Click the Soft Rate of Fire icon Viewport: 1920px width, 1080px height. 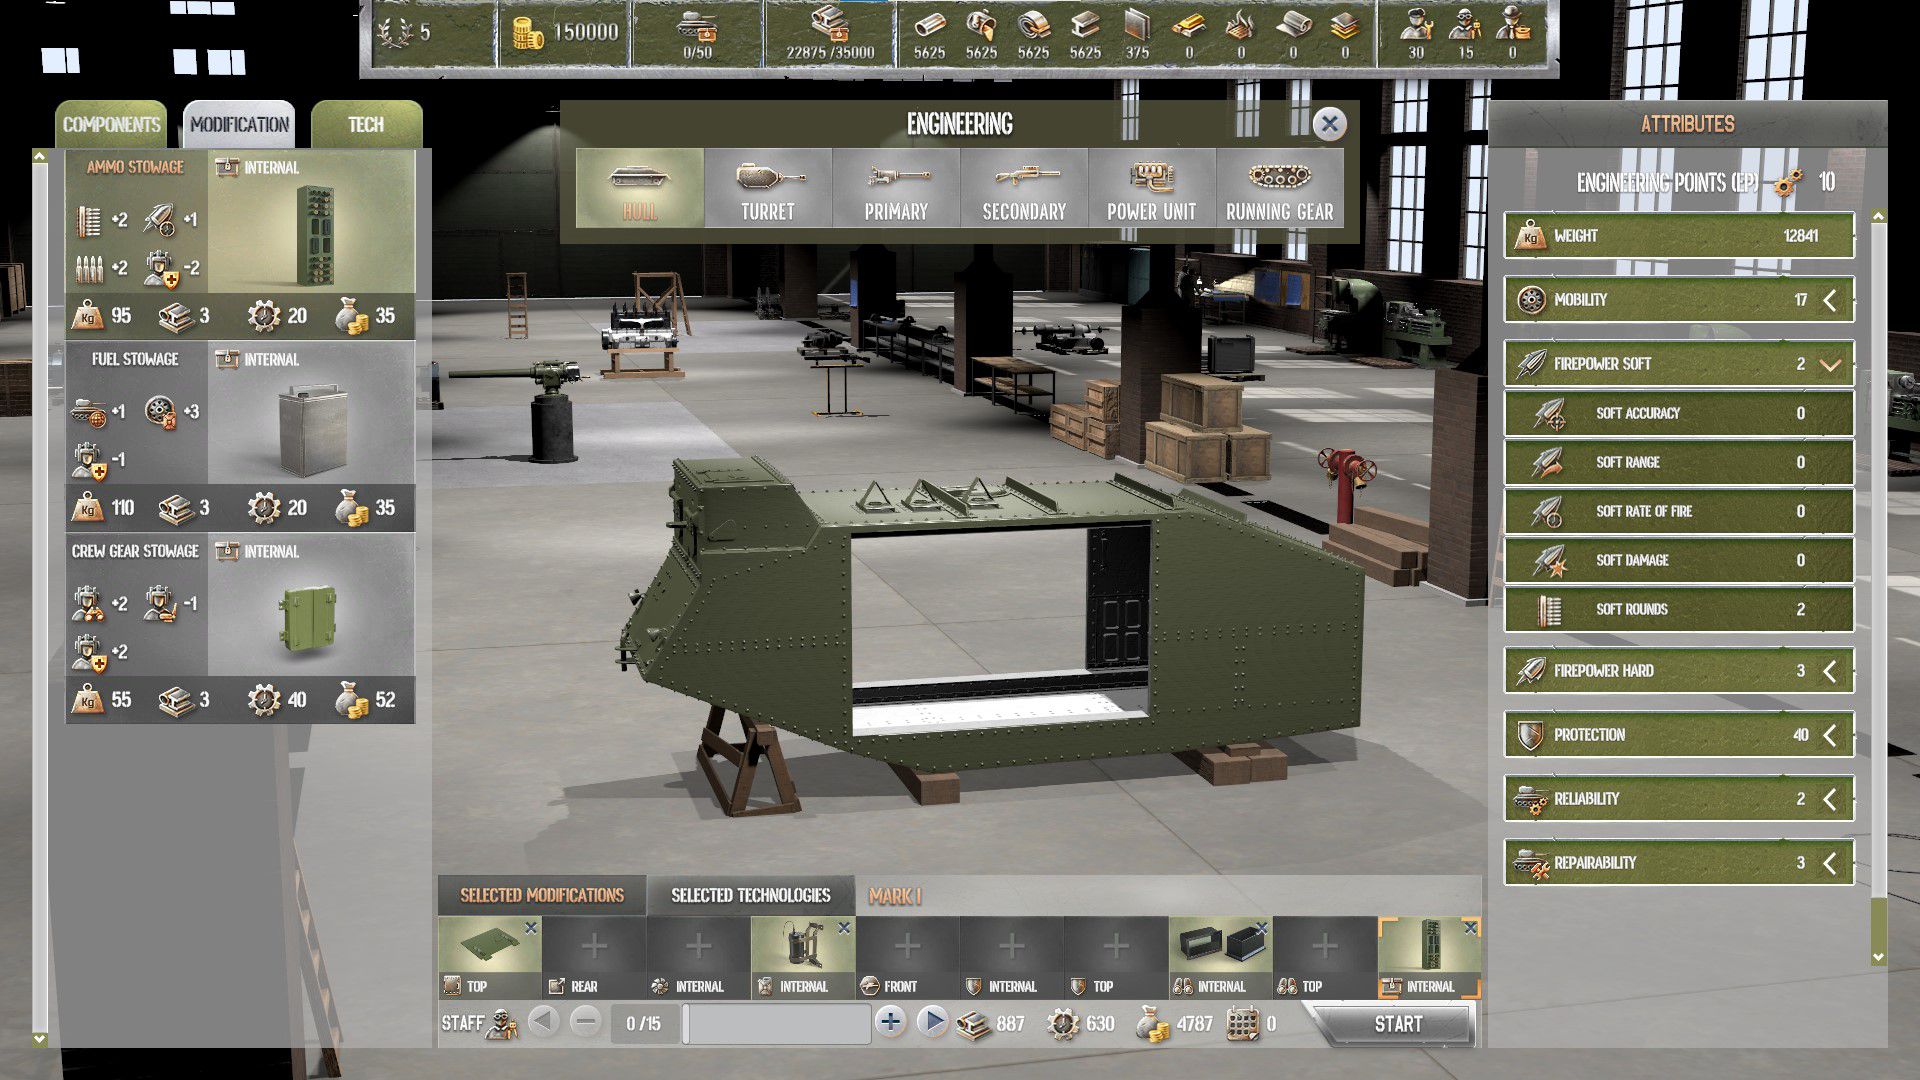coord(1549,511)
